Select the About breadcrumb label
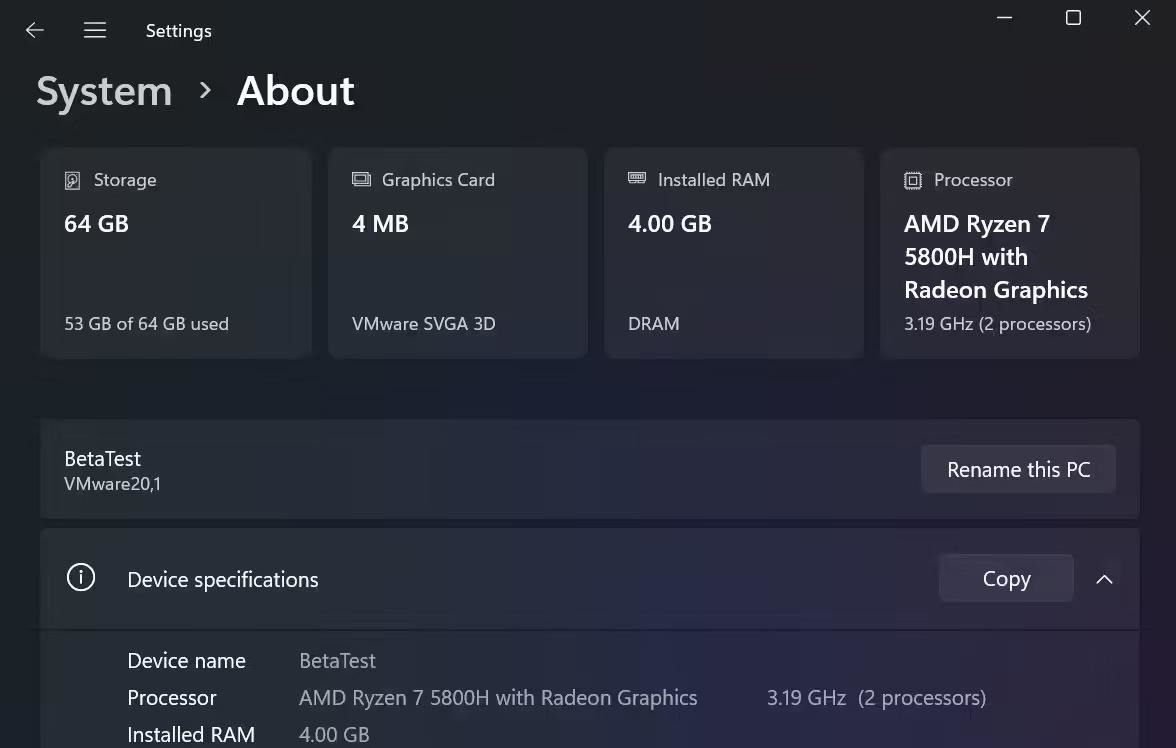The height and width of the screenshot is (748, 1176). [x=295, y=91]
